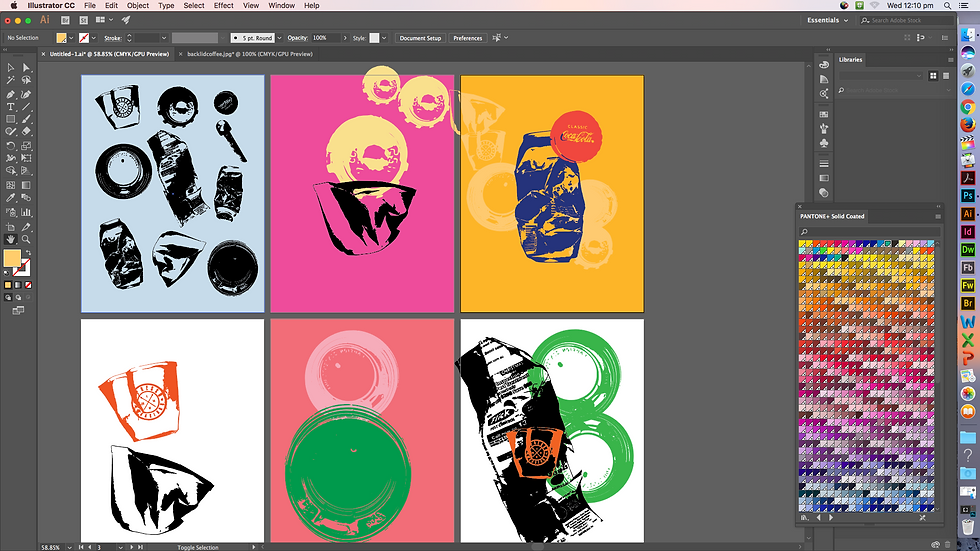
Task: Click the Preferences button
Action: [467, 38]
